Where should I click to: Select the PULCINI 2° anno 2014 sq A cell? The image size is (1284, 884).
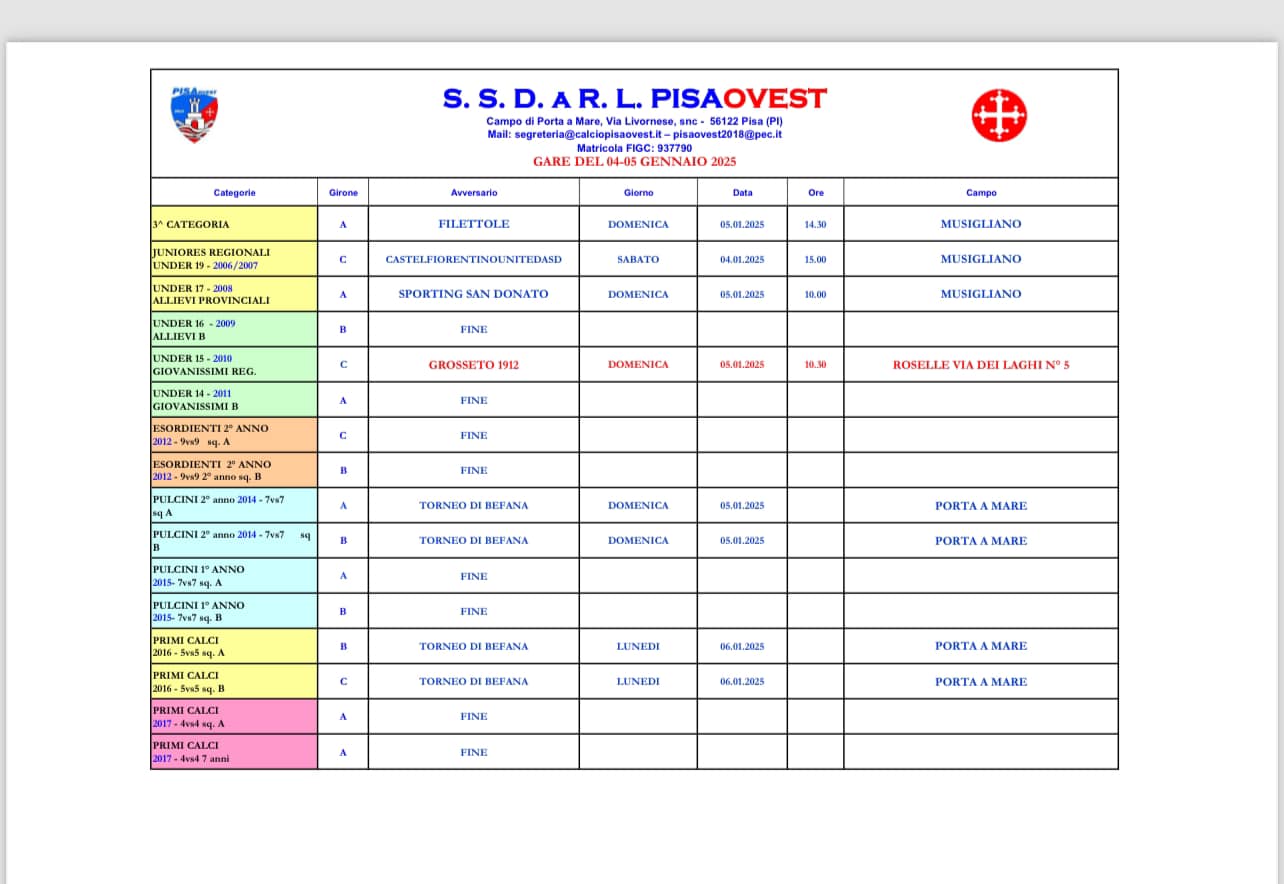click(234, 505)
